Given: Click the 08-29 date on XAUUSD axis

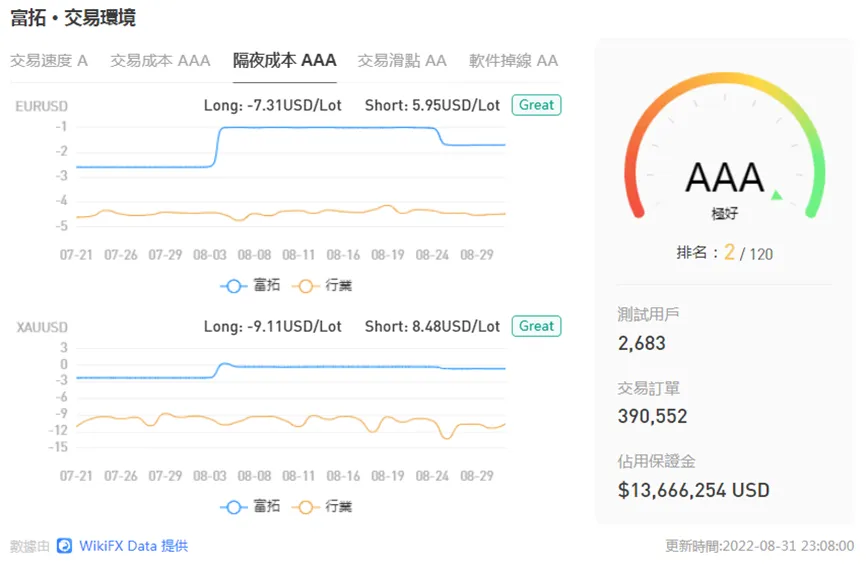Looking at the screenshot, I should tap(477, 476).
